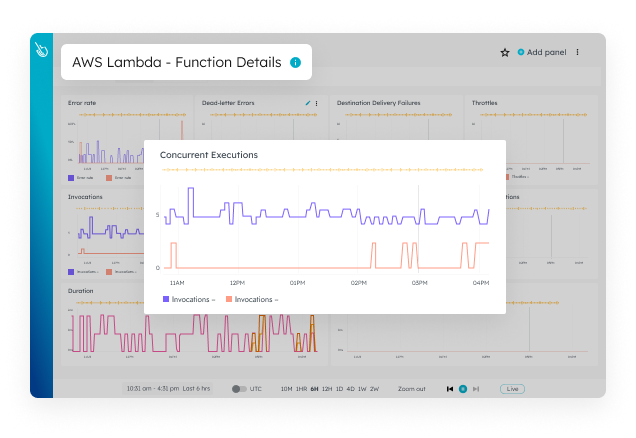Open the dashboard kebab menu next to Add panel

coord(577,52)
